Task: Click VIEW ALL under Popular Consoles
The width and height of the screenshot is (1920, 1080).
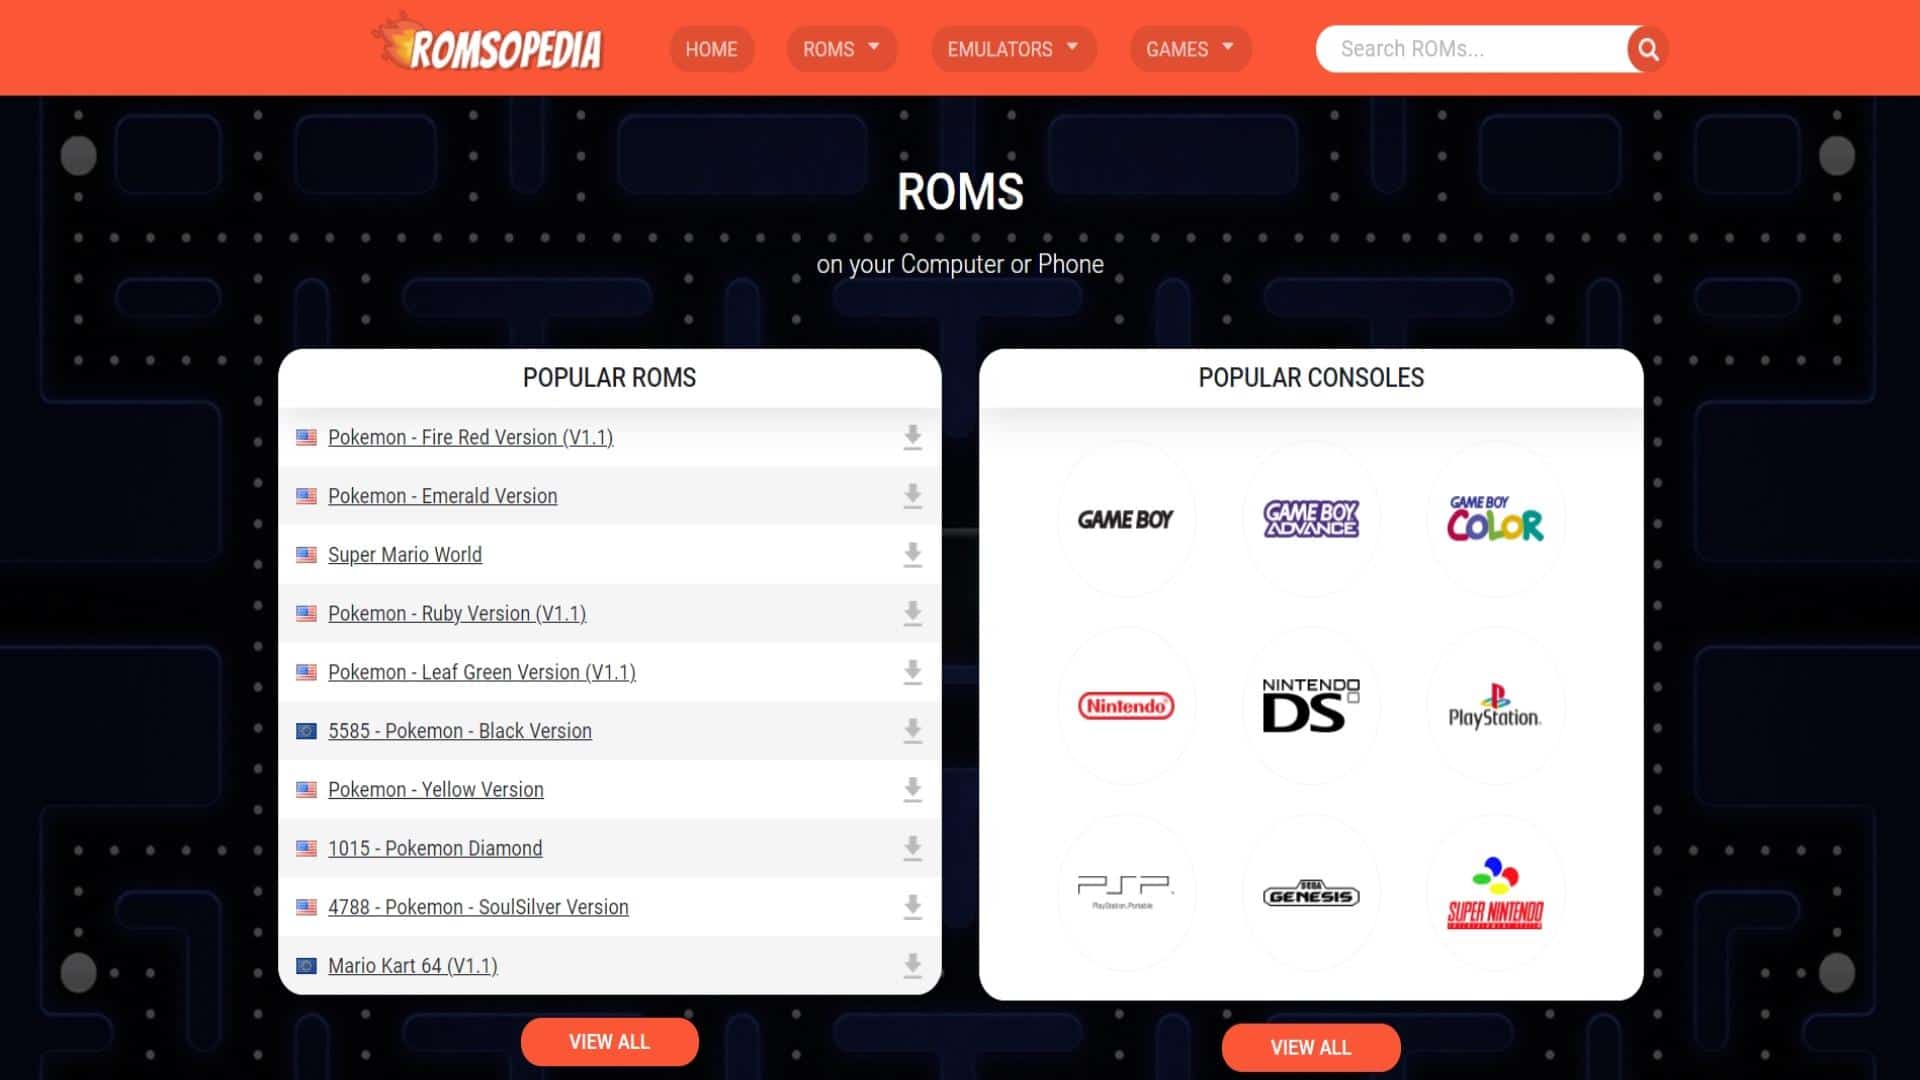Action: [x=1310, y=1047]
